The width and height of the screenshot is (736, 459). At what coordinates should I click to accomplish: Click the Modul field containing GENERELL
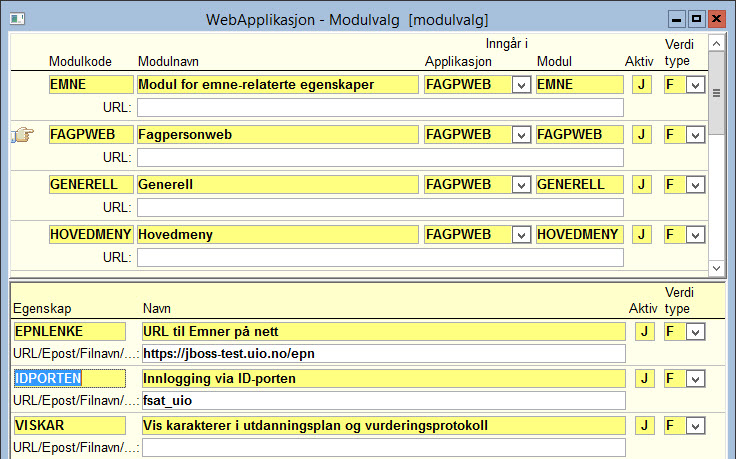click(580, 184)
